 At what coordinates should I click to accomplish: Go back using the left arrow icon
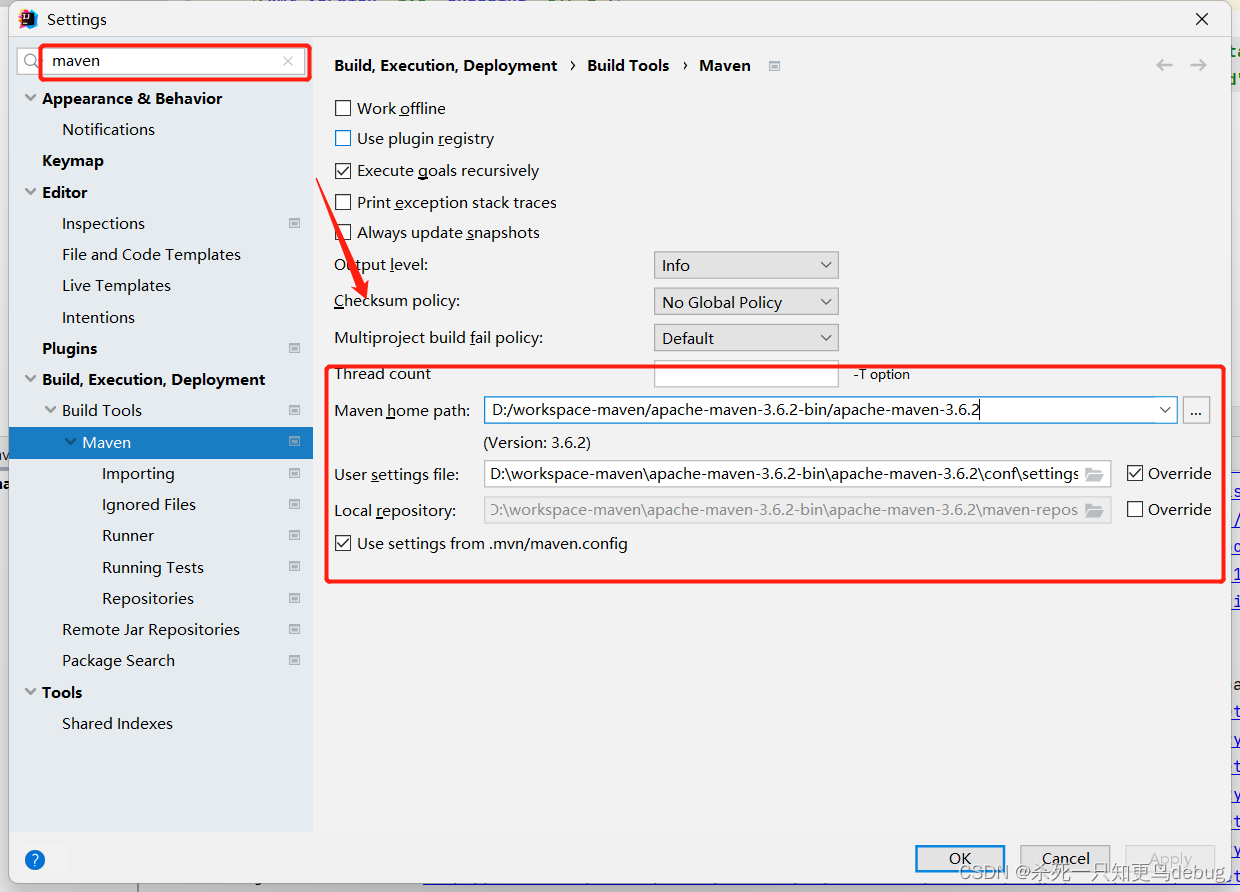point(1164,65)
